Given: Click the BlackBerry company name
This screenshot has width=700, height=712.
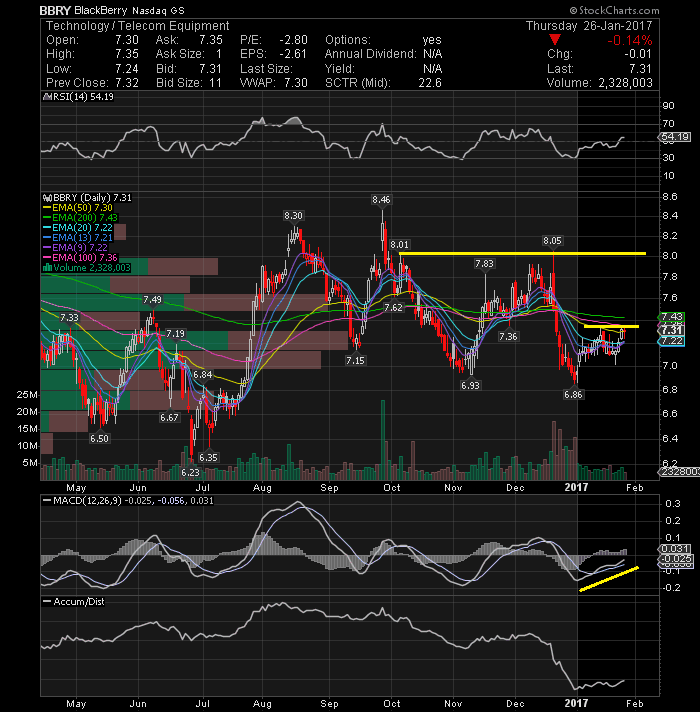Looking at the screenshot, I should click(x=102, y=10).
